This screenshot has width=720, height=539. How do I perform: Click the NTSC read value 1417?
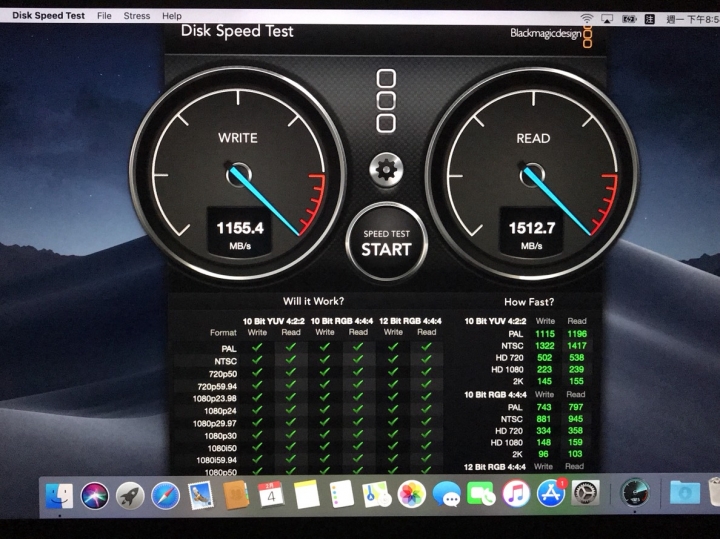[577, 346]
